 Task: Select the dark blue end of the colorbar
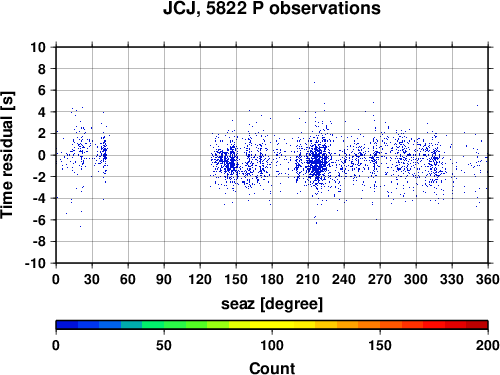pos(67,325)
